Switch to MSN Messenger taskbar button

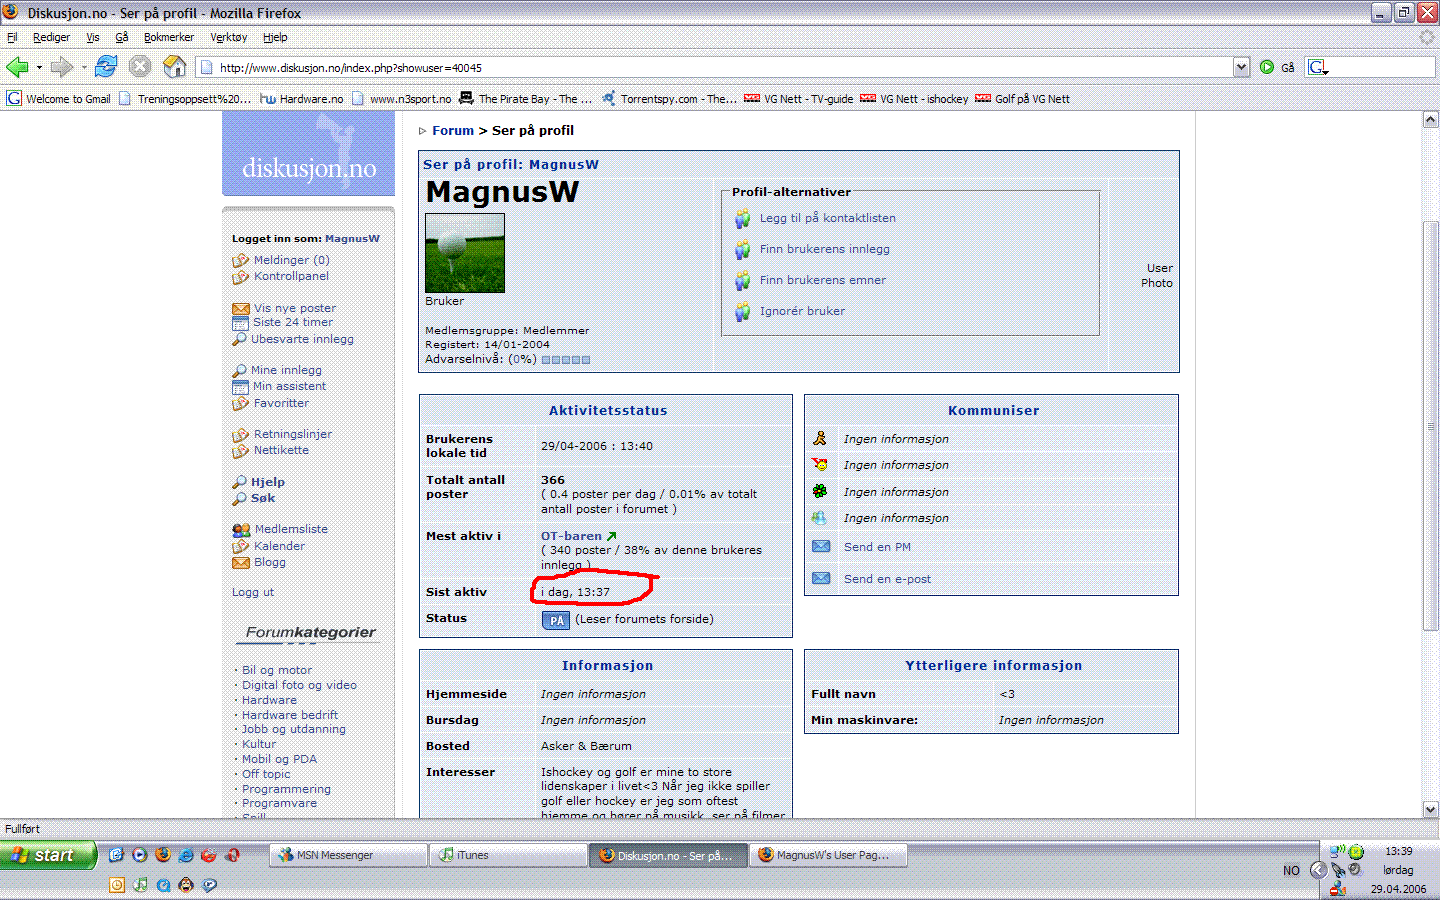348,855
